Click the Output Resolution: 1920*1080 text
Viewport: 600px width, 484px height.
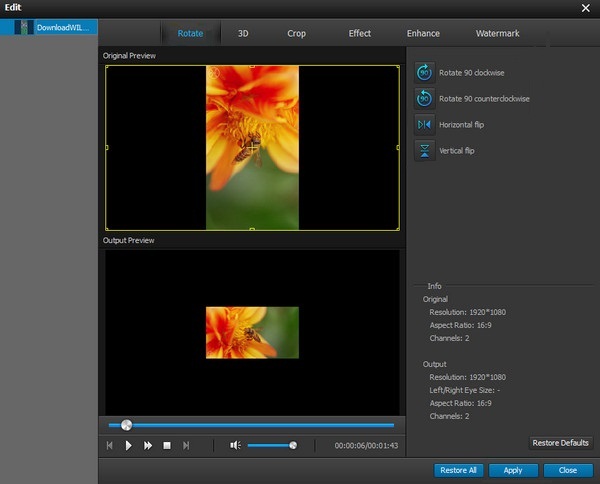pyautogui.click(x=468, y=377)
